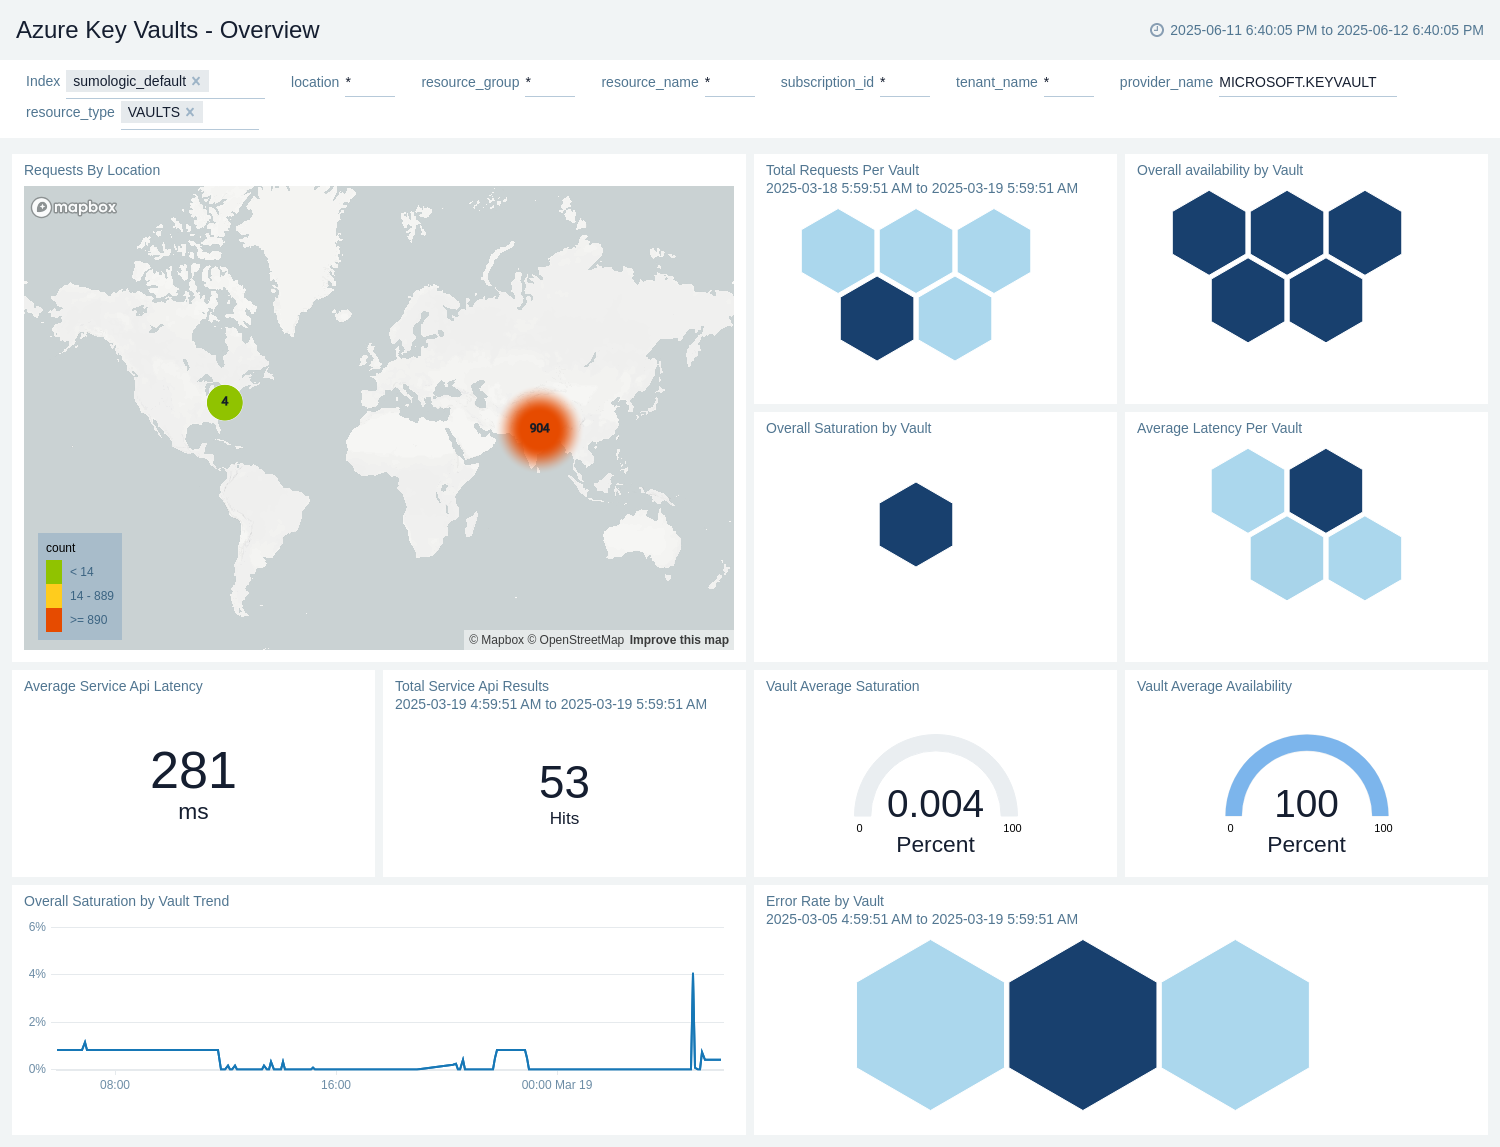Screen dimensions: 1500x1147
Task: Select the top-left light hexagon in Total Requests Per Vault
Action: pyautogui.click(x=838, y=251)
